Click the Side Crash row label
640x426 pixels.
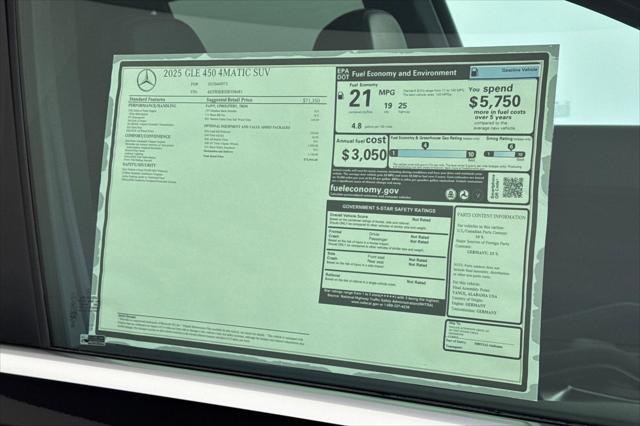tap(332, 256)
